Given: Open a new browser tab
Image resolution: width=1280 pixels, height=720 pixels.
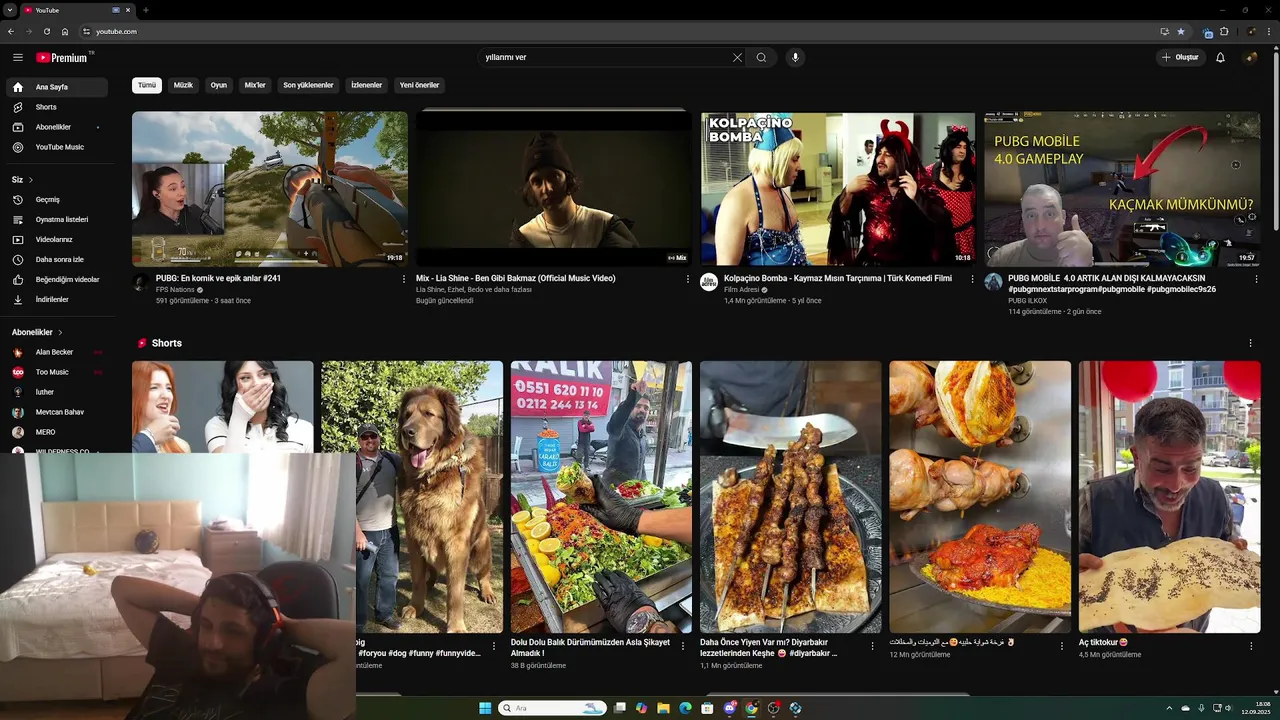Looking at the screenshot, I should 146,10.
